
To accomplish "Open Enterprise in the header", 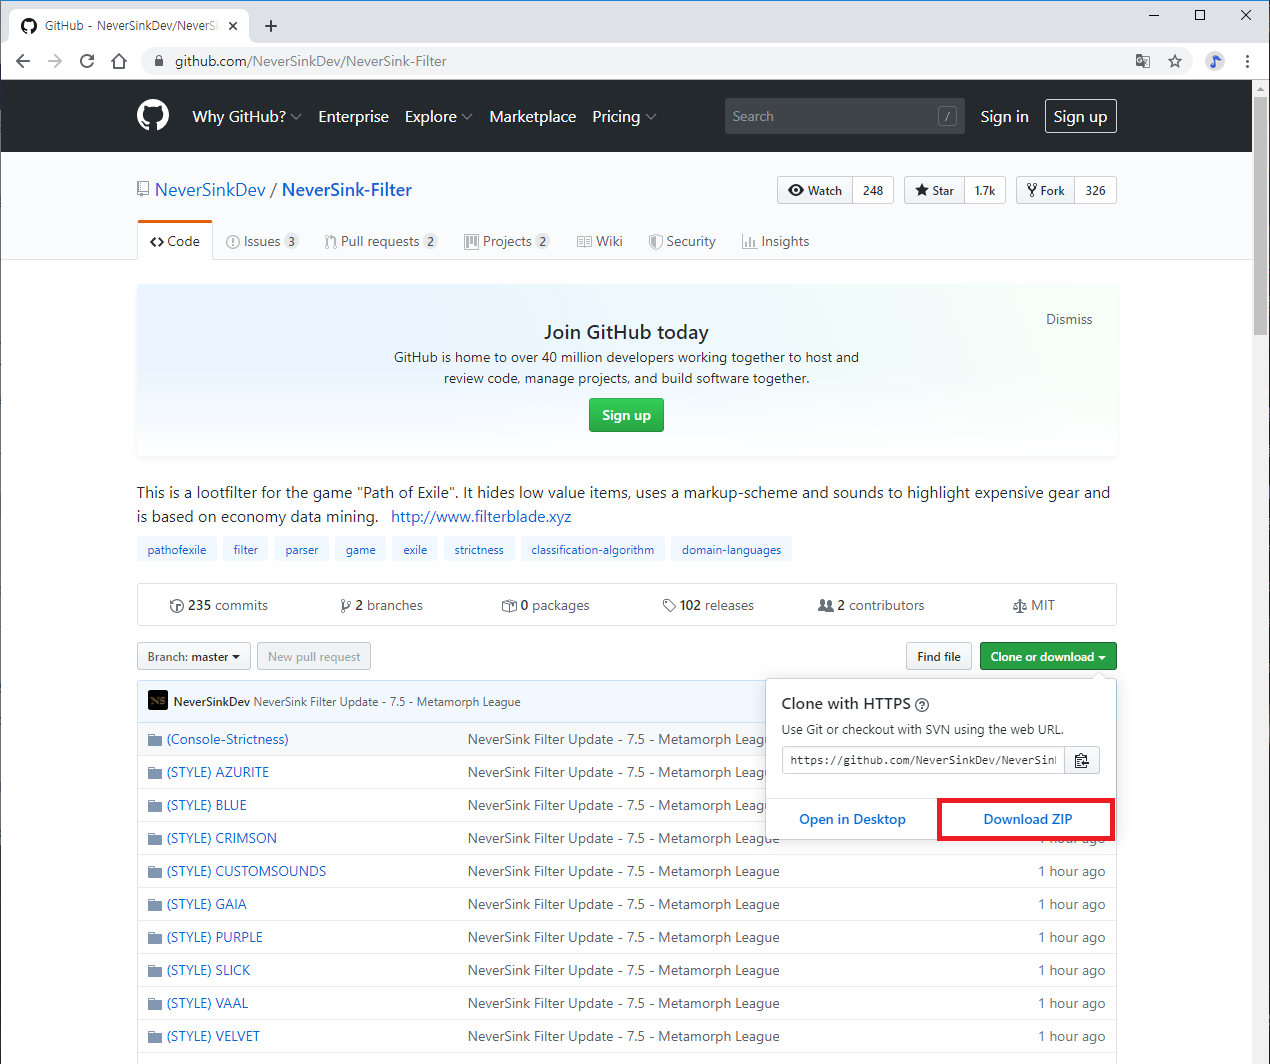I will point(353,116).
